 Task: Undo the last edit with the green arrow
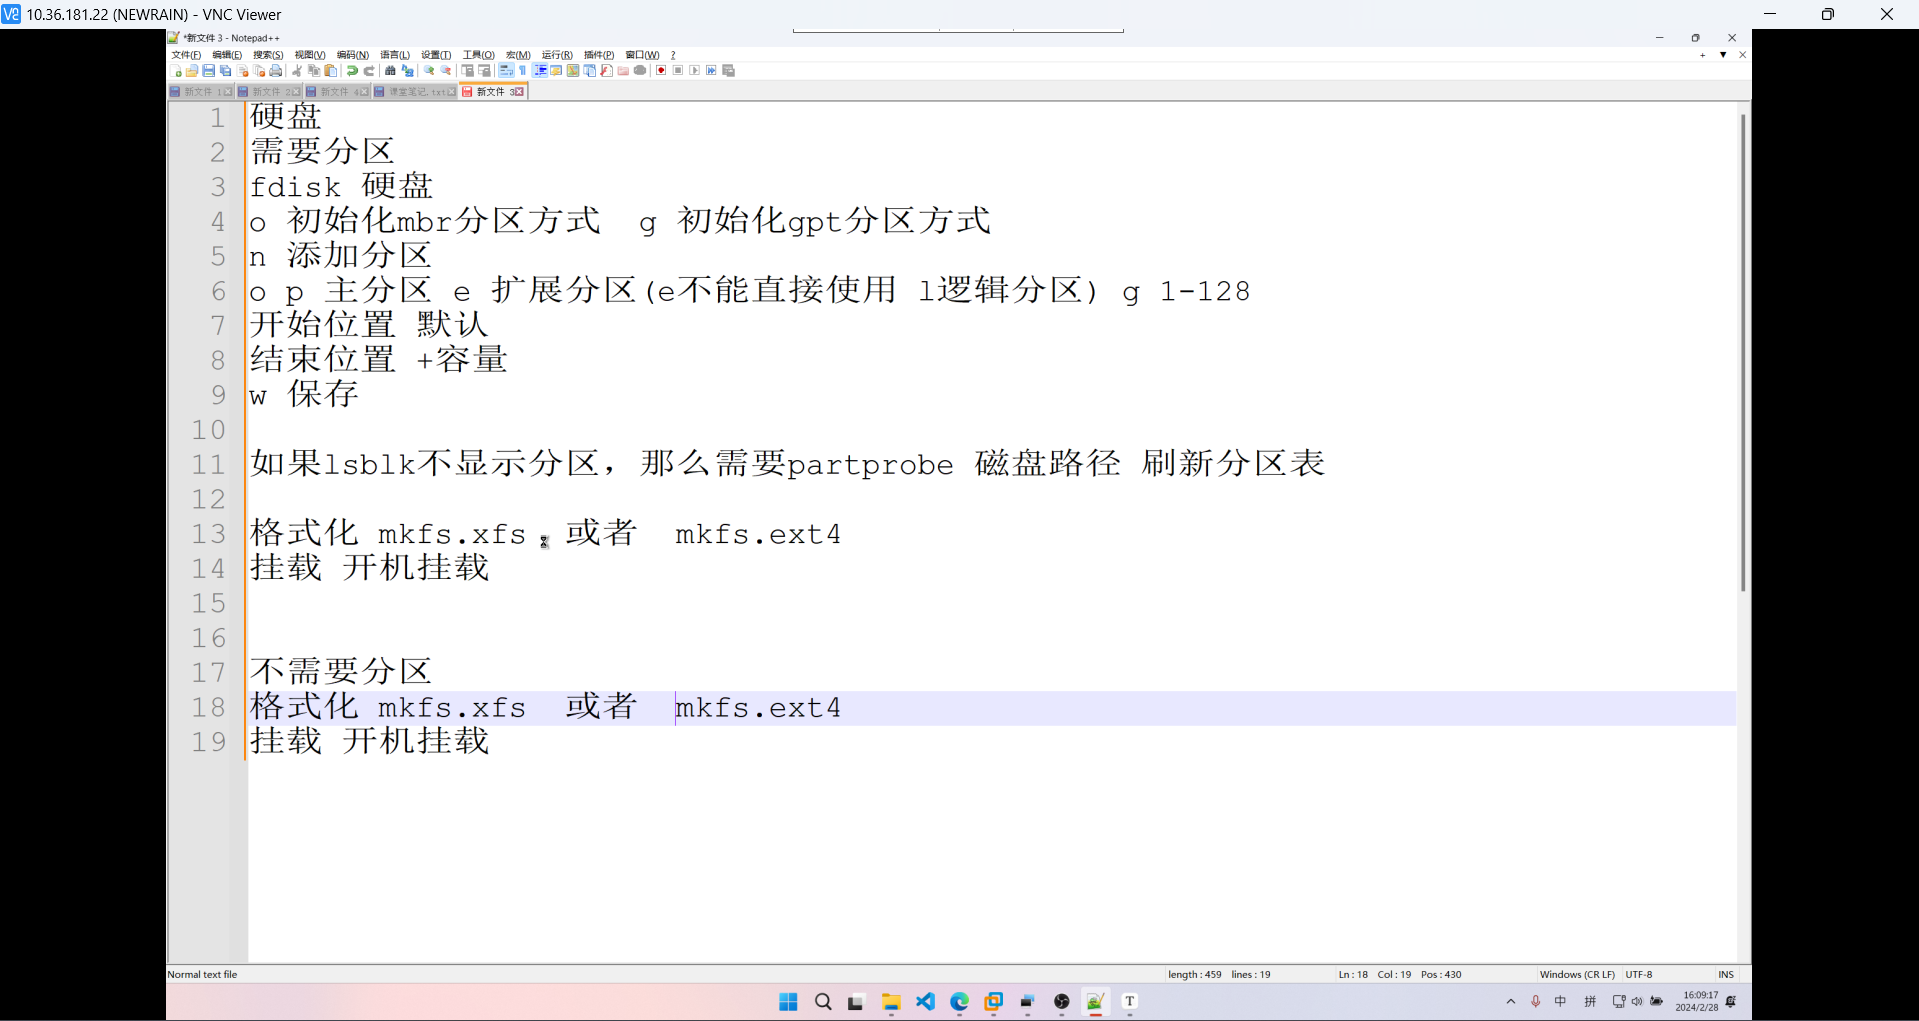point(352,71)
